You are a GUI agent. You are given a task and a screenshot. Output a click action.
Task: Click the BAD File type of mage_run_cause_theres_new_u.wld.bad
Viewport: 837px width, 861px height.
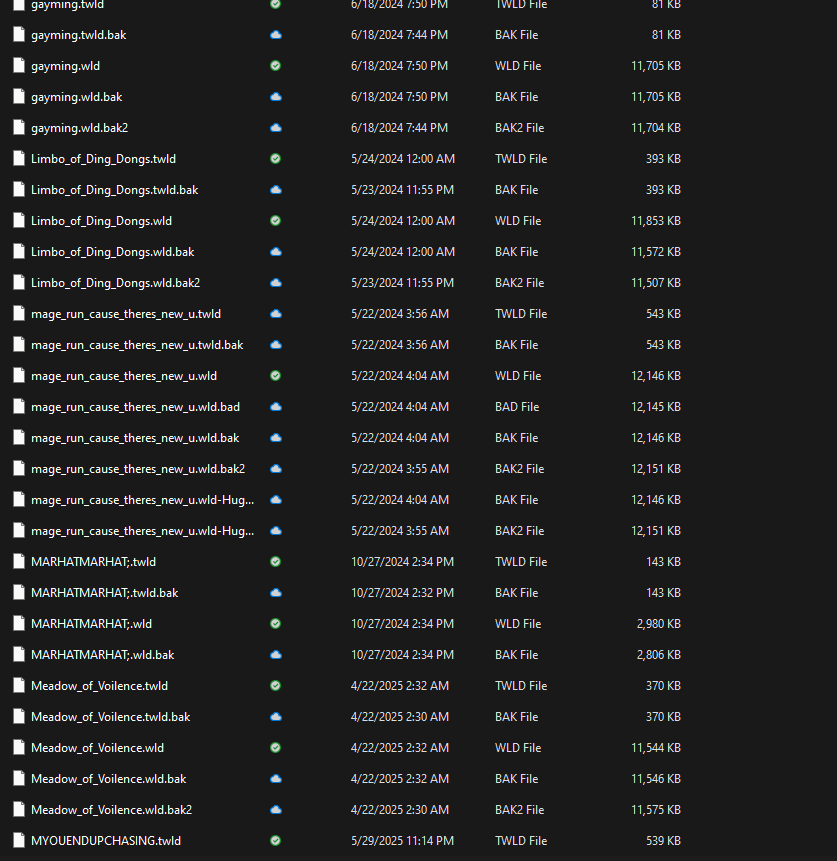tap(517, 407)
